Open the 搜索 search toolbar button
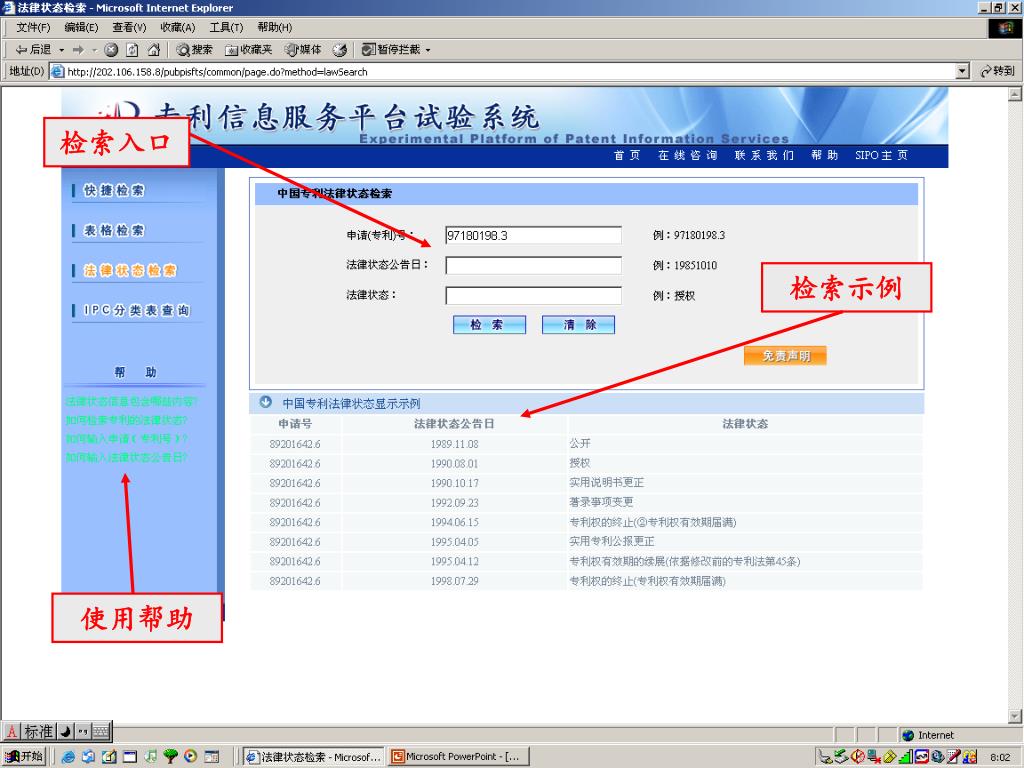Viewport: 1024px width, 768px height. [x=195, y=50]
